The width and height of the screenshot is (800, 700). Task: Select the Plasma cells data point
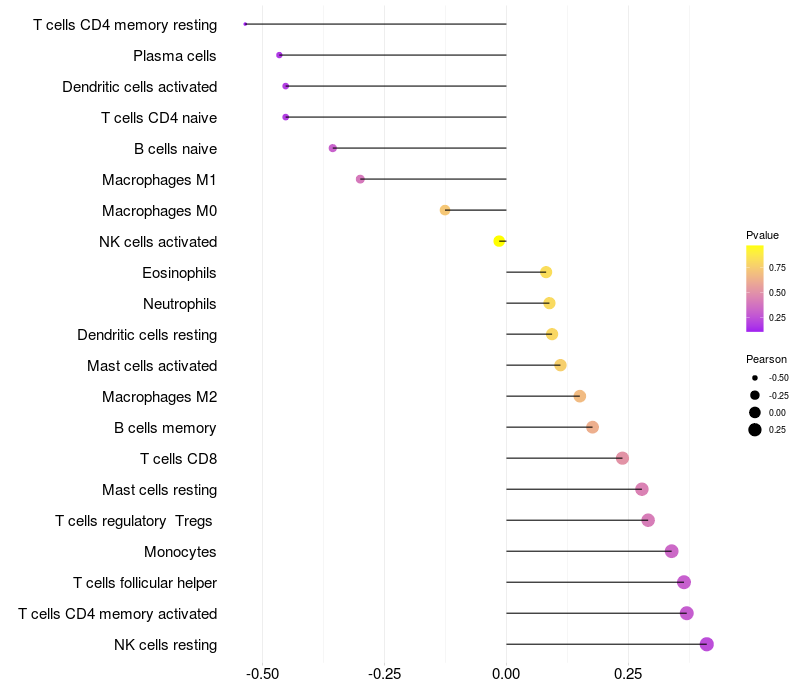[x=279, y=55]
